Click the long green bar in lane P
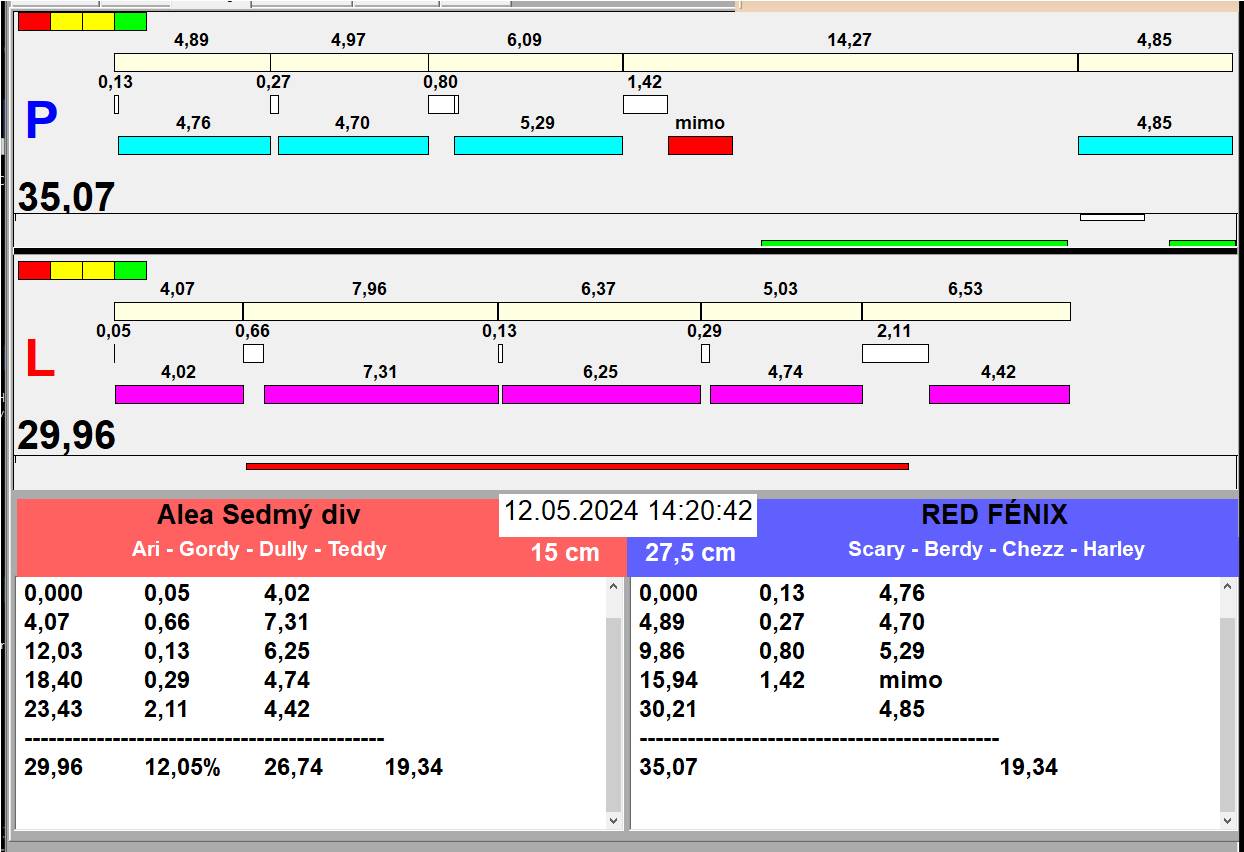The image size is (1244, 852). click(x=914, y=243)
